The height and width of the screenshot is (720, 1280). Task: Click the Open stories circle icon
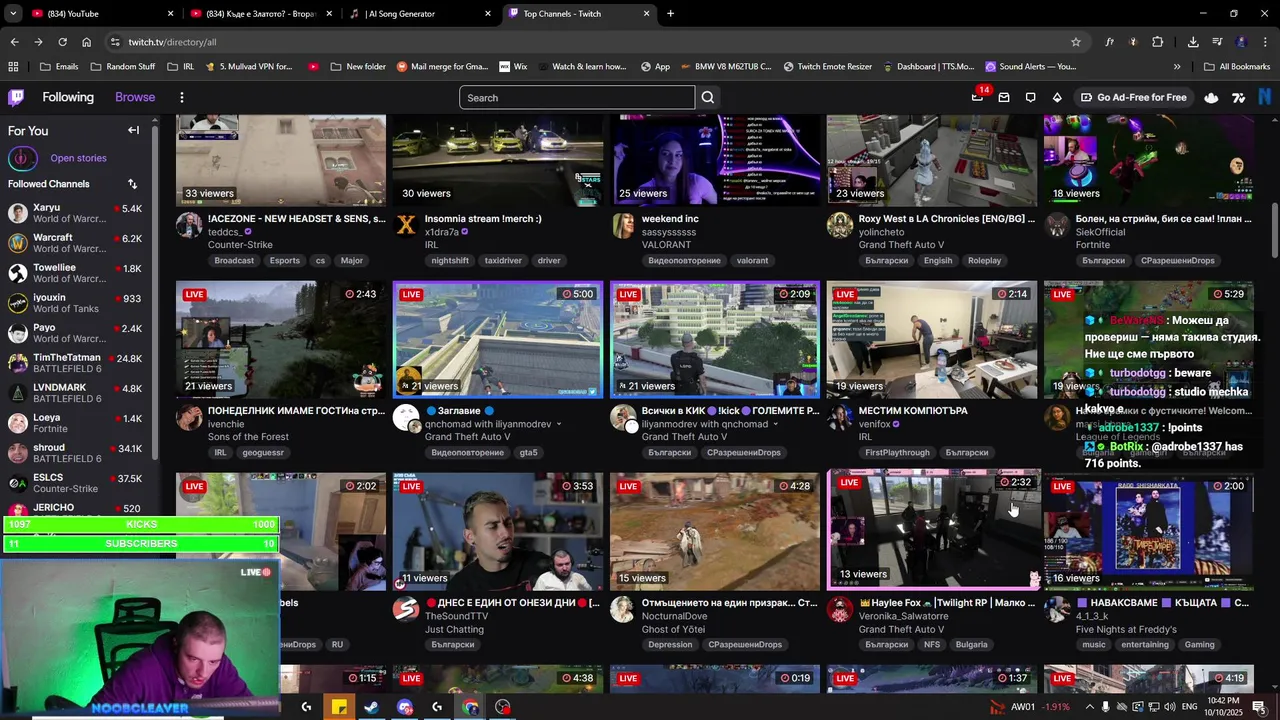coord(23,158)
